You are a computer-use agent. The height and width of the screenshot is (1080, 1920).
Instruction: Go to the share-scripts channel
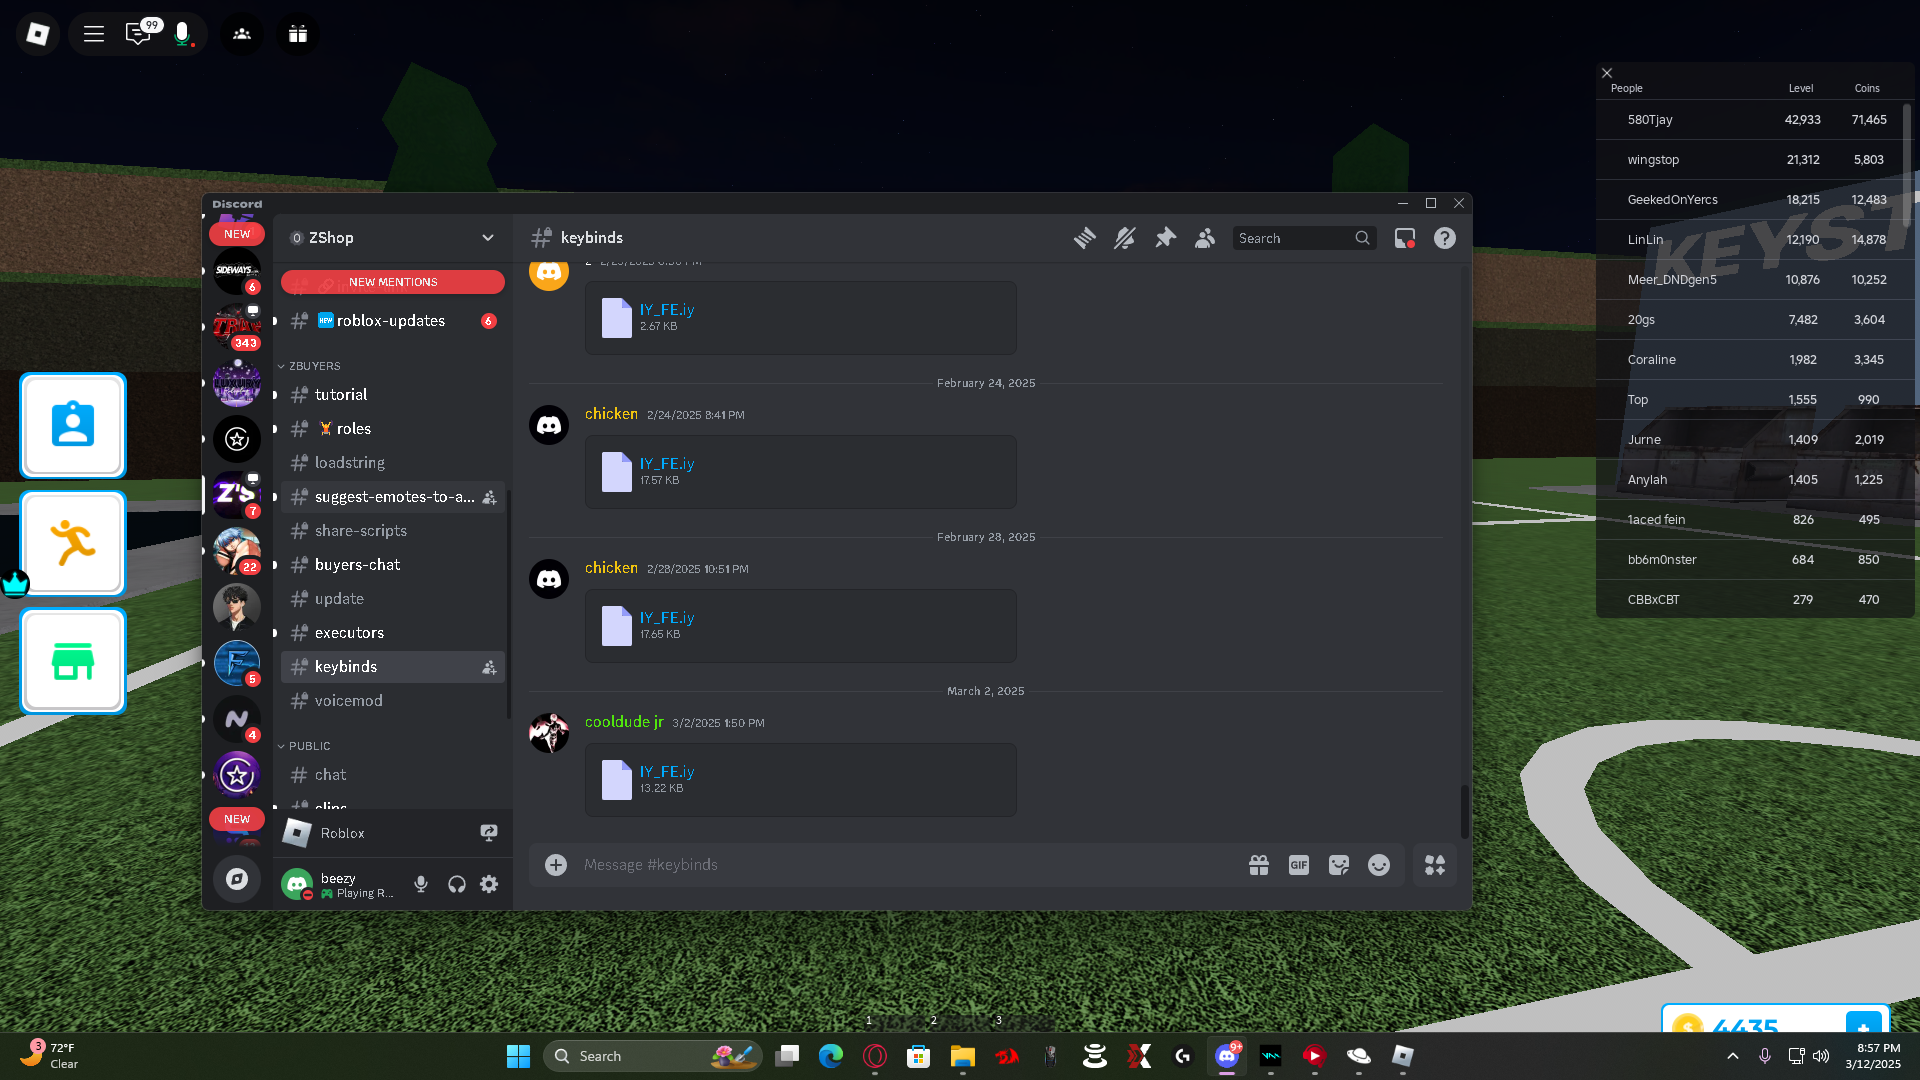click(393, 531)
